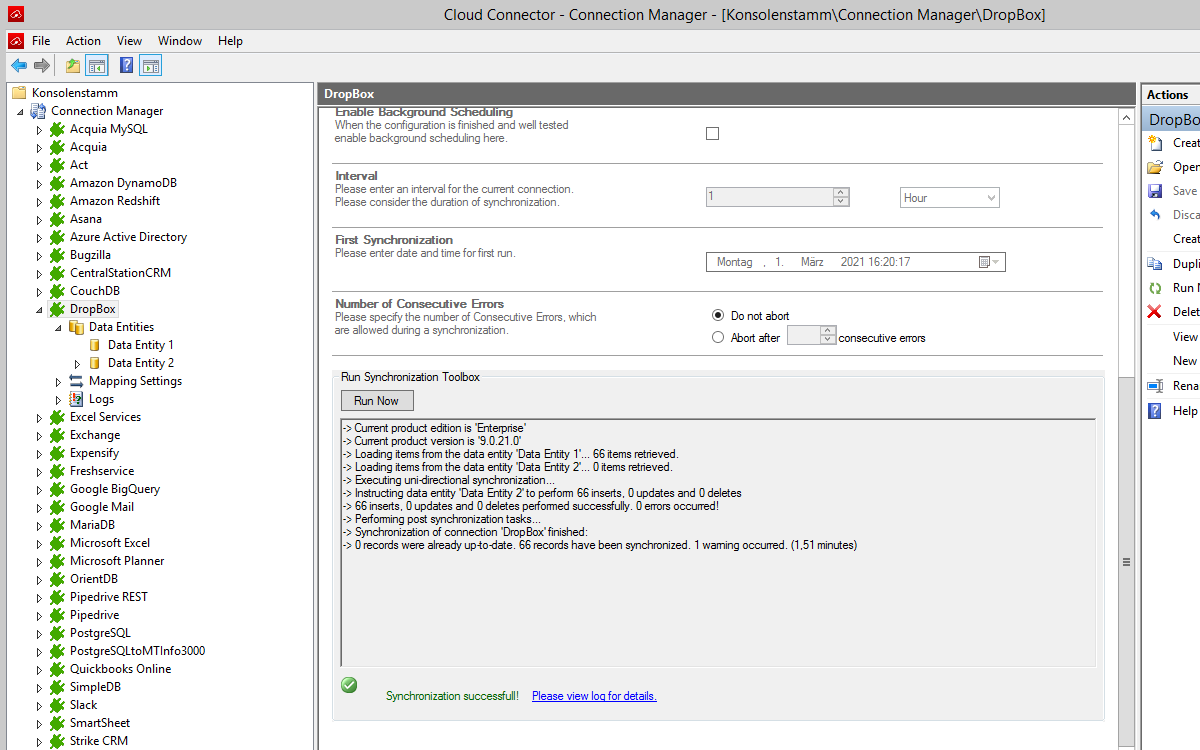Select the 'Do not abort' radio button
The width and height of the screenshot is (1200, 750).
(x=718, y=316)
